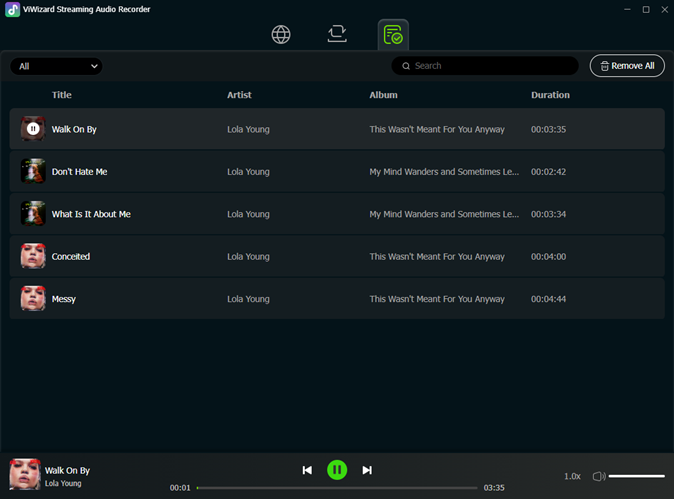Click total time 03:35 label
This screenshot has height=499, width=674.
tap(494, 488)
